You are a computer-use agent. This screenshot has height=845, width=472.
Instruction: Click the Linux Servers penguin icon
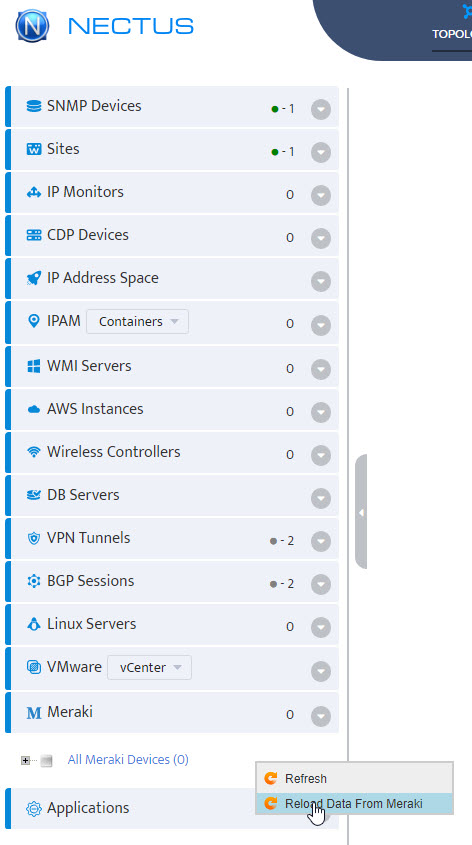tap(34, 625)
